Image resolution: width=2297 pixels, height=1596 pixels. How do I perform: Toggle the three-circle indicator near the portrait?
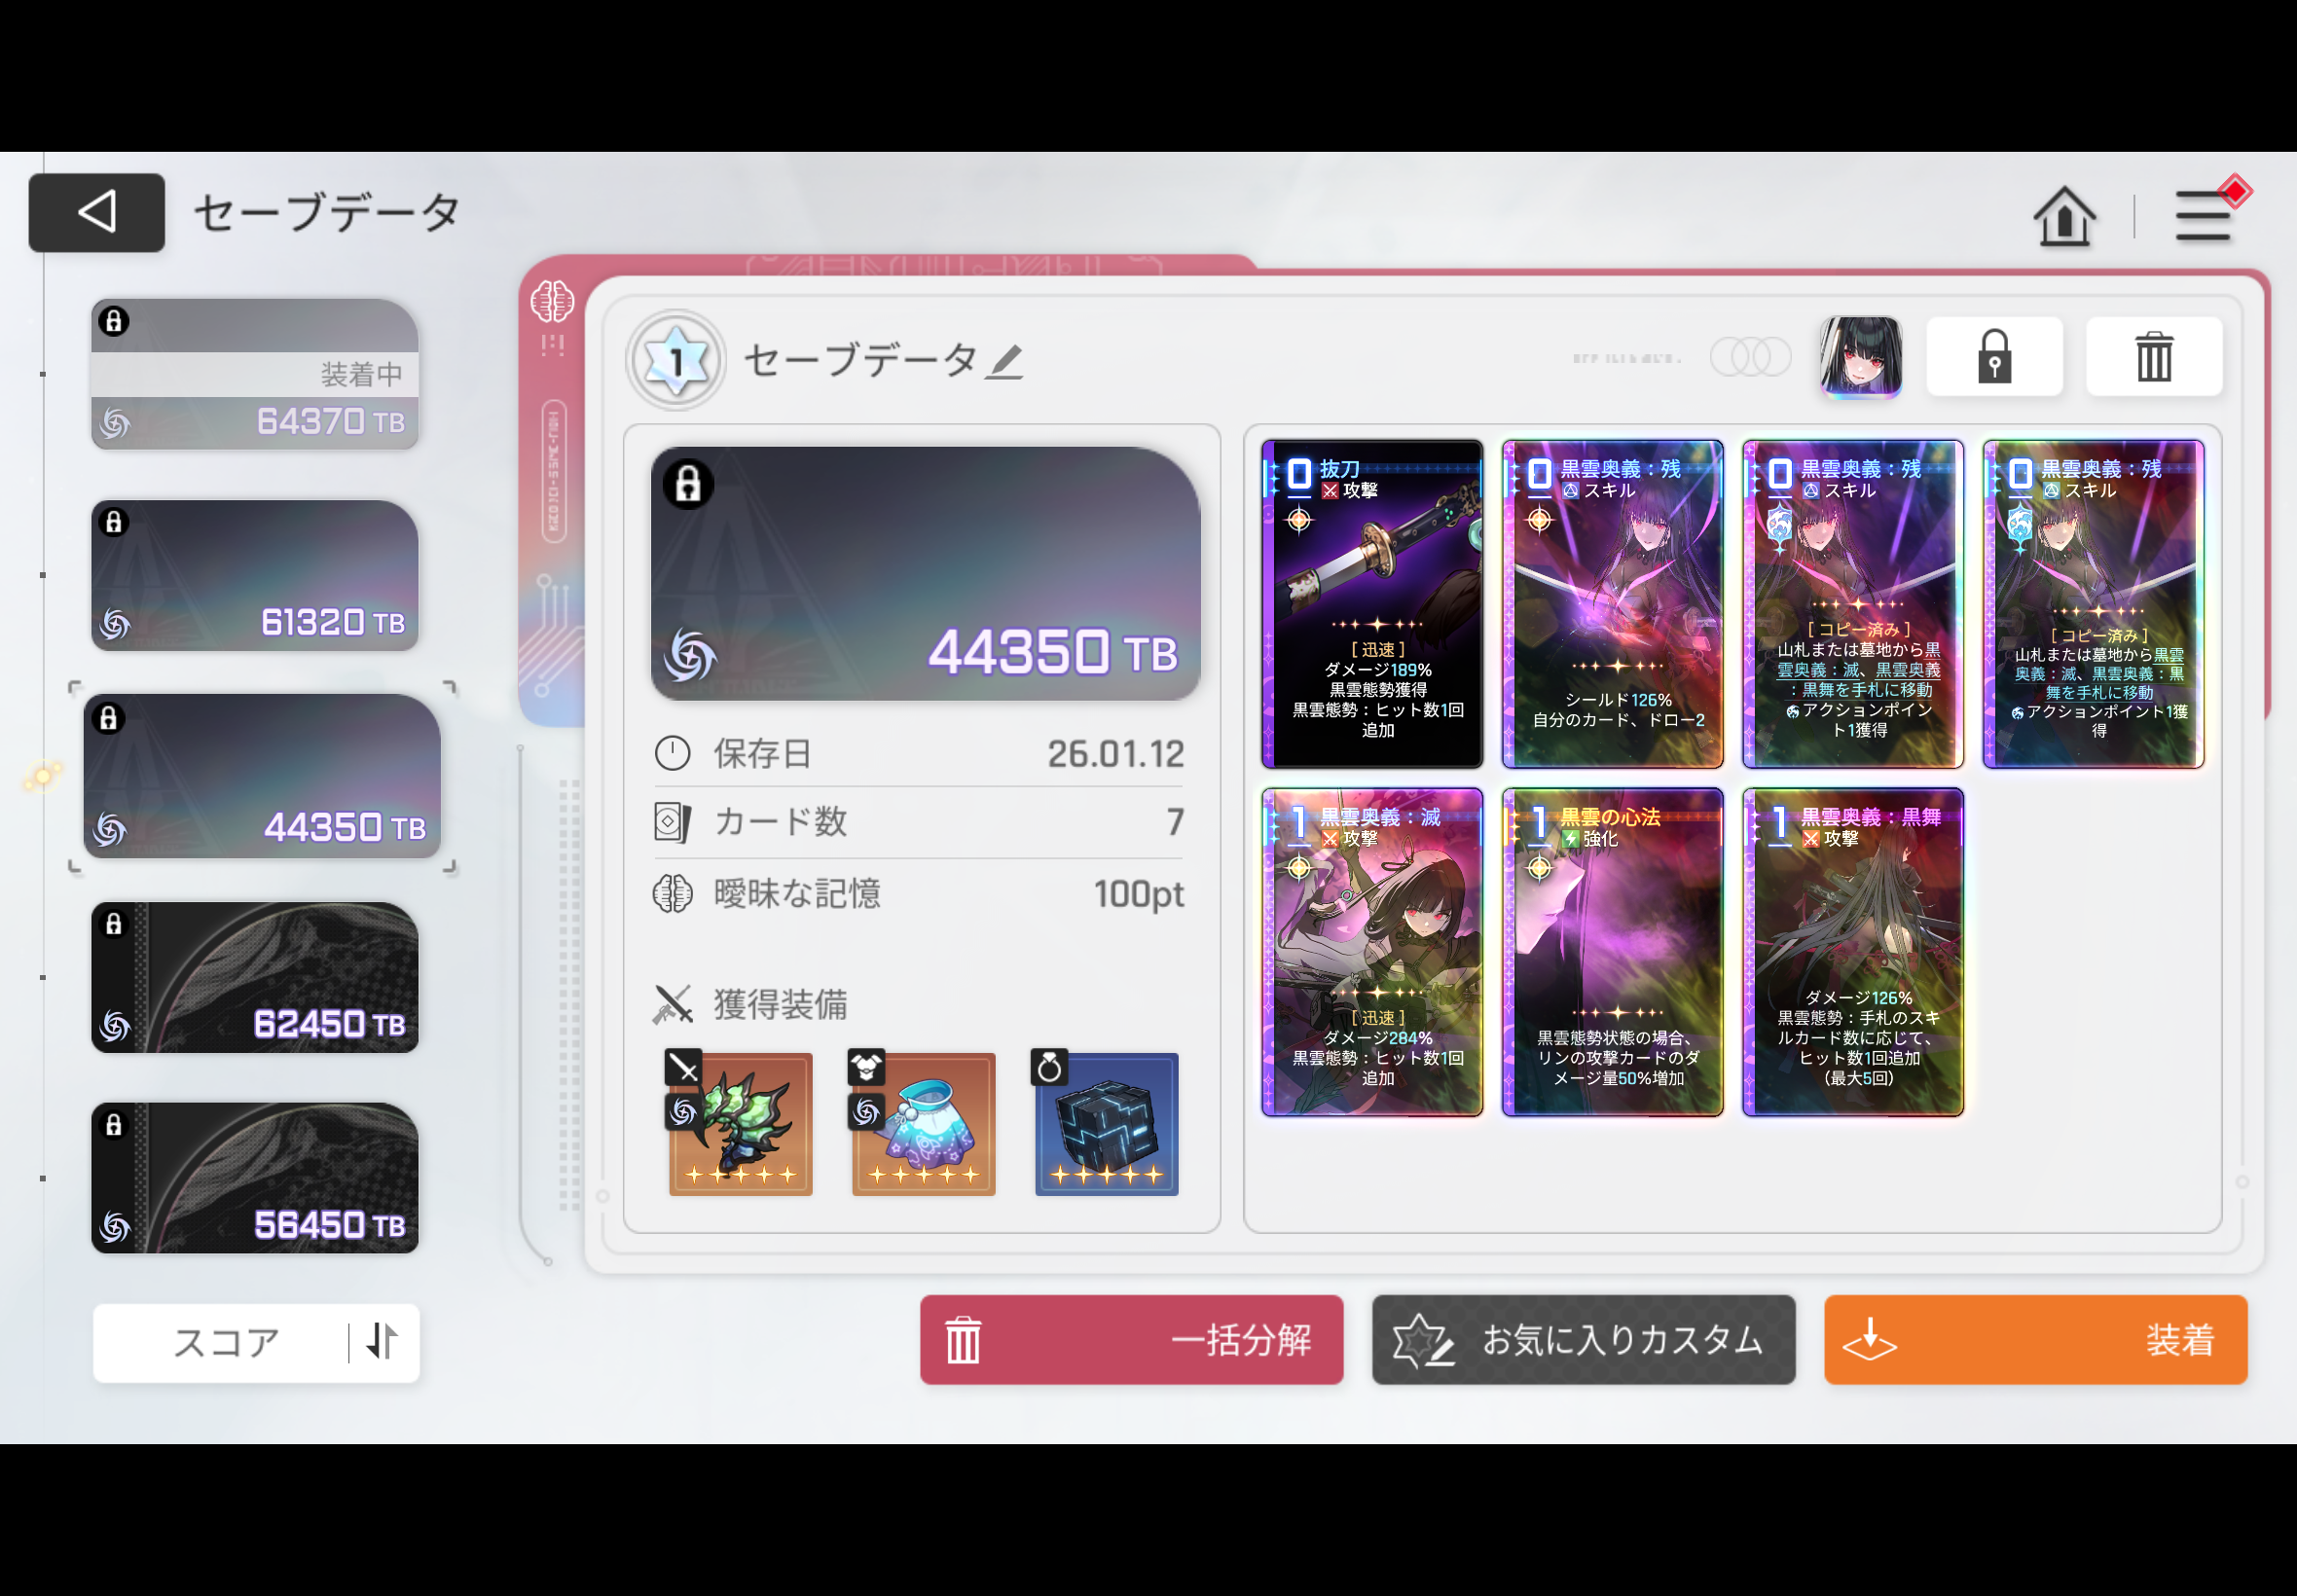point(1749,357)
